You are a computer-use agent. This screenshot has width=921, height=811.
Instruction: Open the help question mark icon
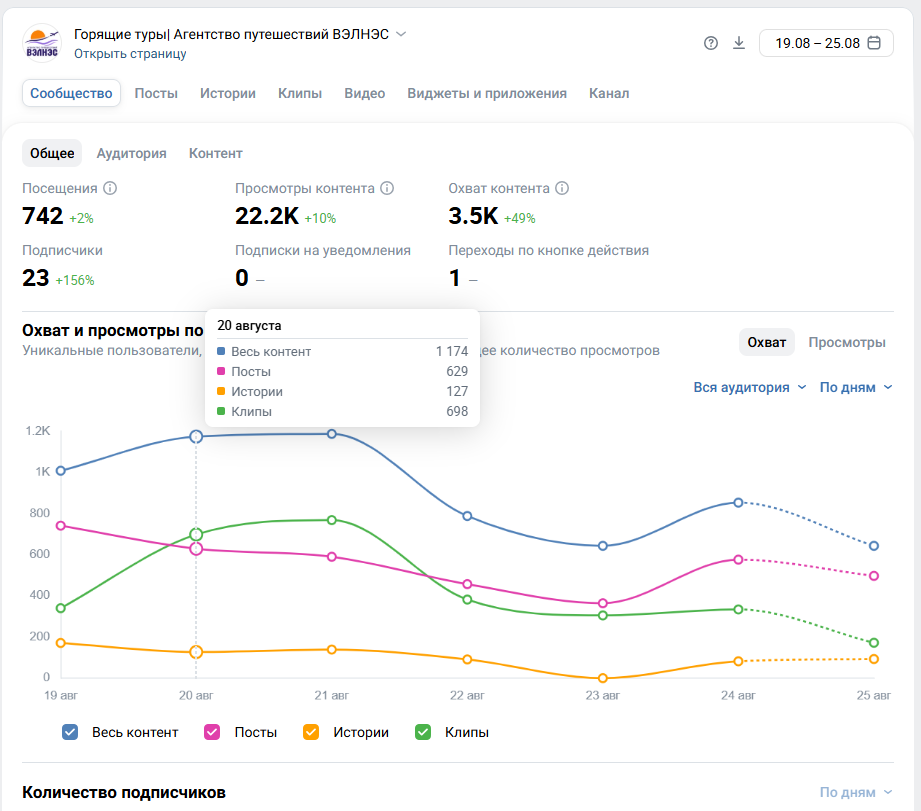[711, 43]
